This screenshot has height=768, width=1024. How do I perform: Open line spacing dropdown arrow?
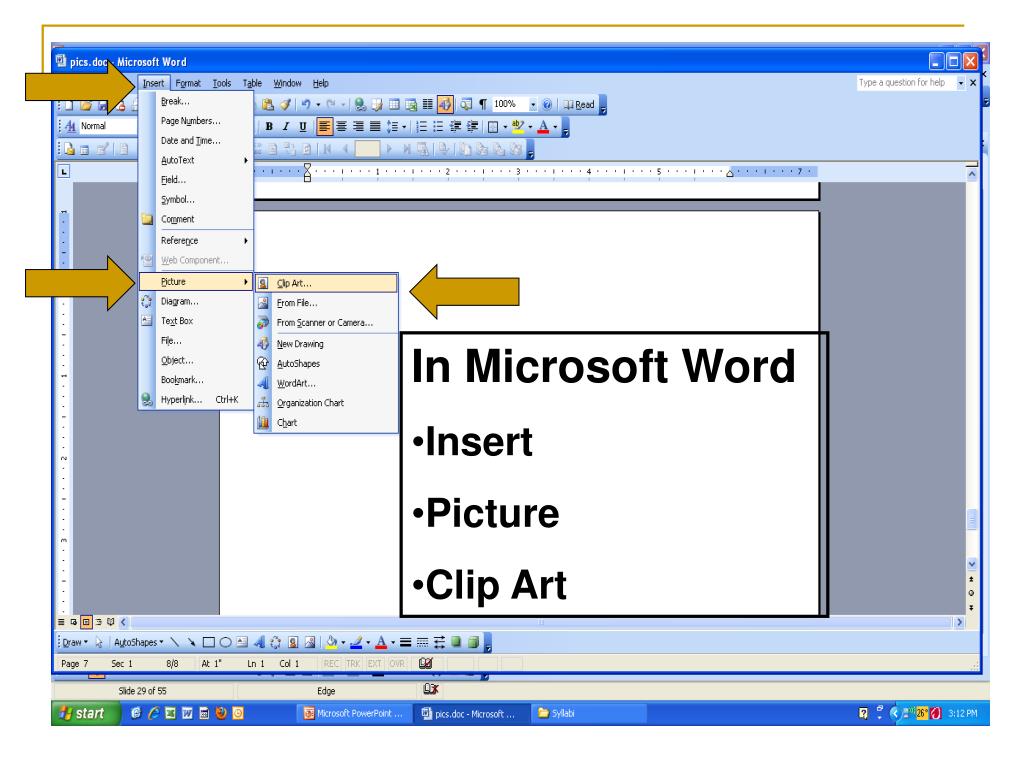click(x=404, y=127)
